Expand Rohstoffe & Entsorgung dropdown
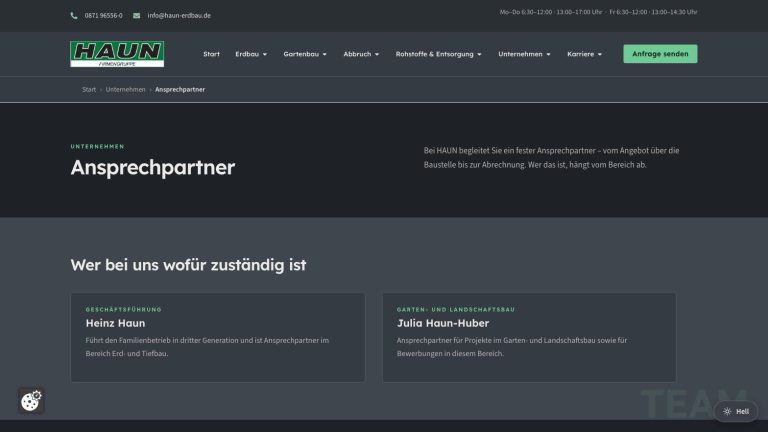Screen dimensions: 768x432 438,54
